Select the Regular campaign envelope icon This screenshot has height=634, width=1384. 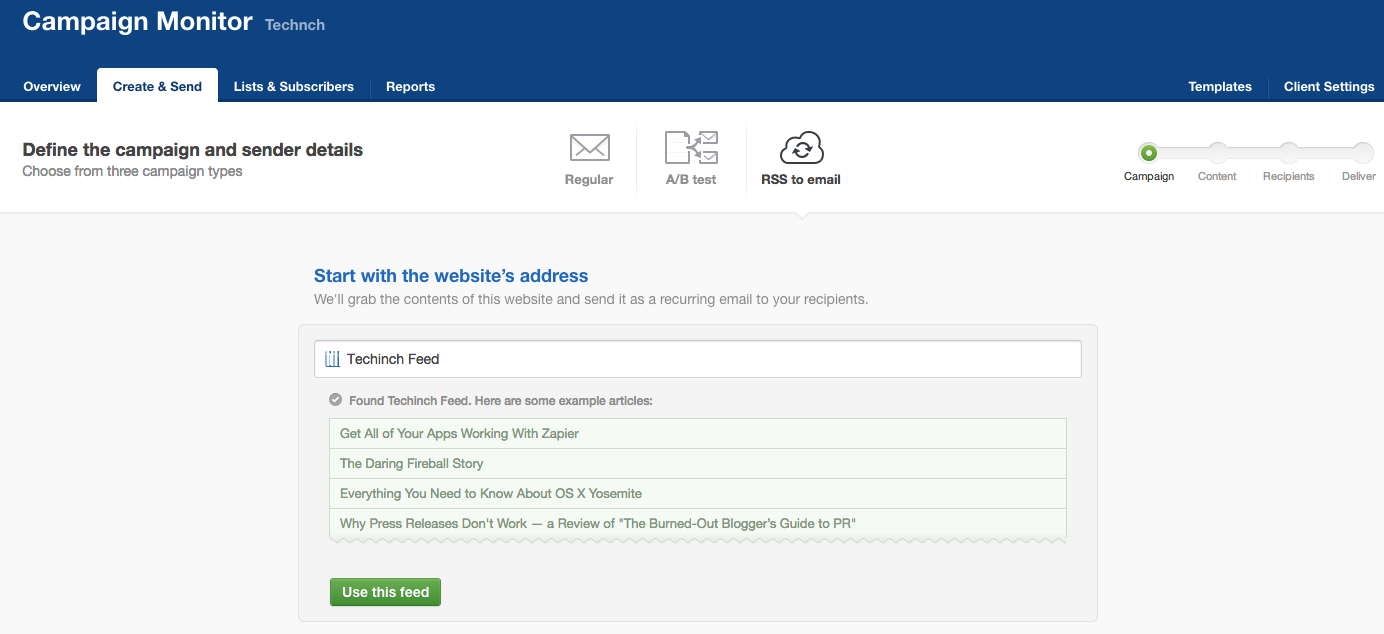pos(590,148)
